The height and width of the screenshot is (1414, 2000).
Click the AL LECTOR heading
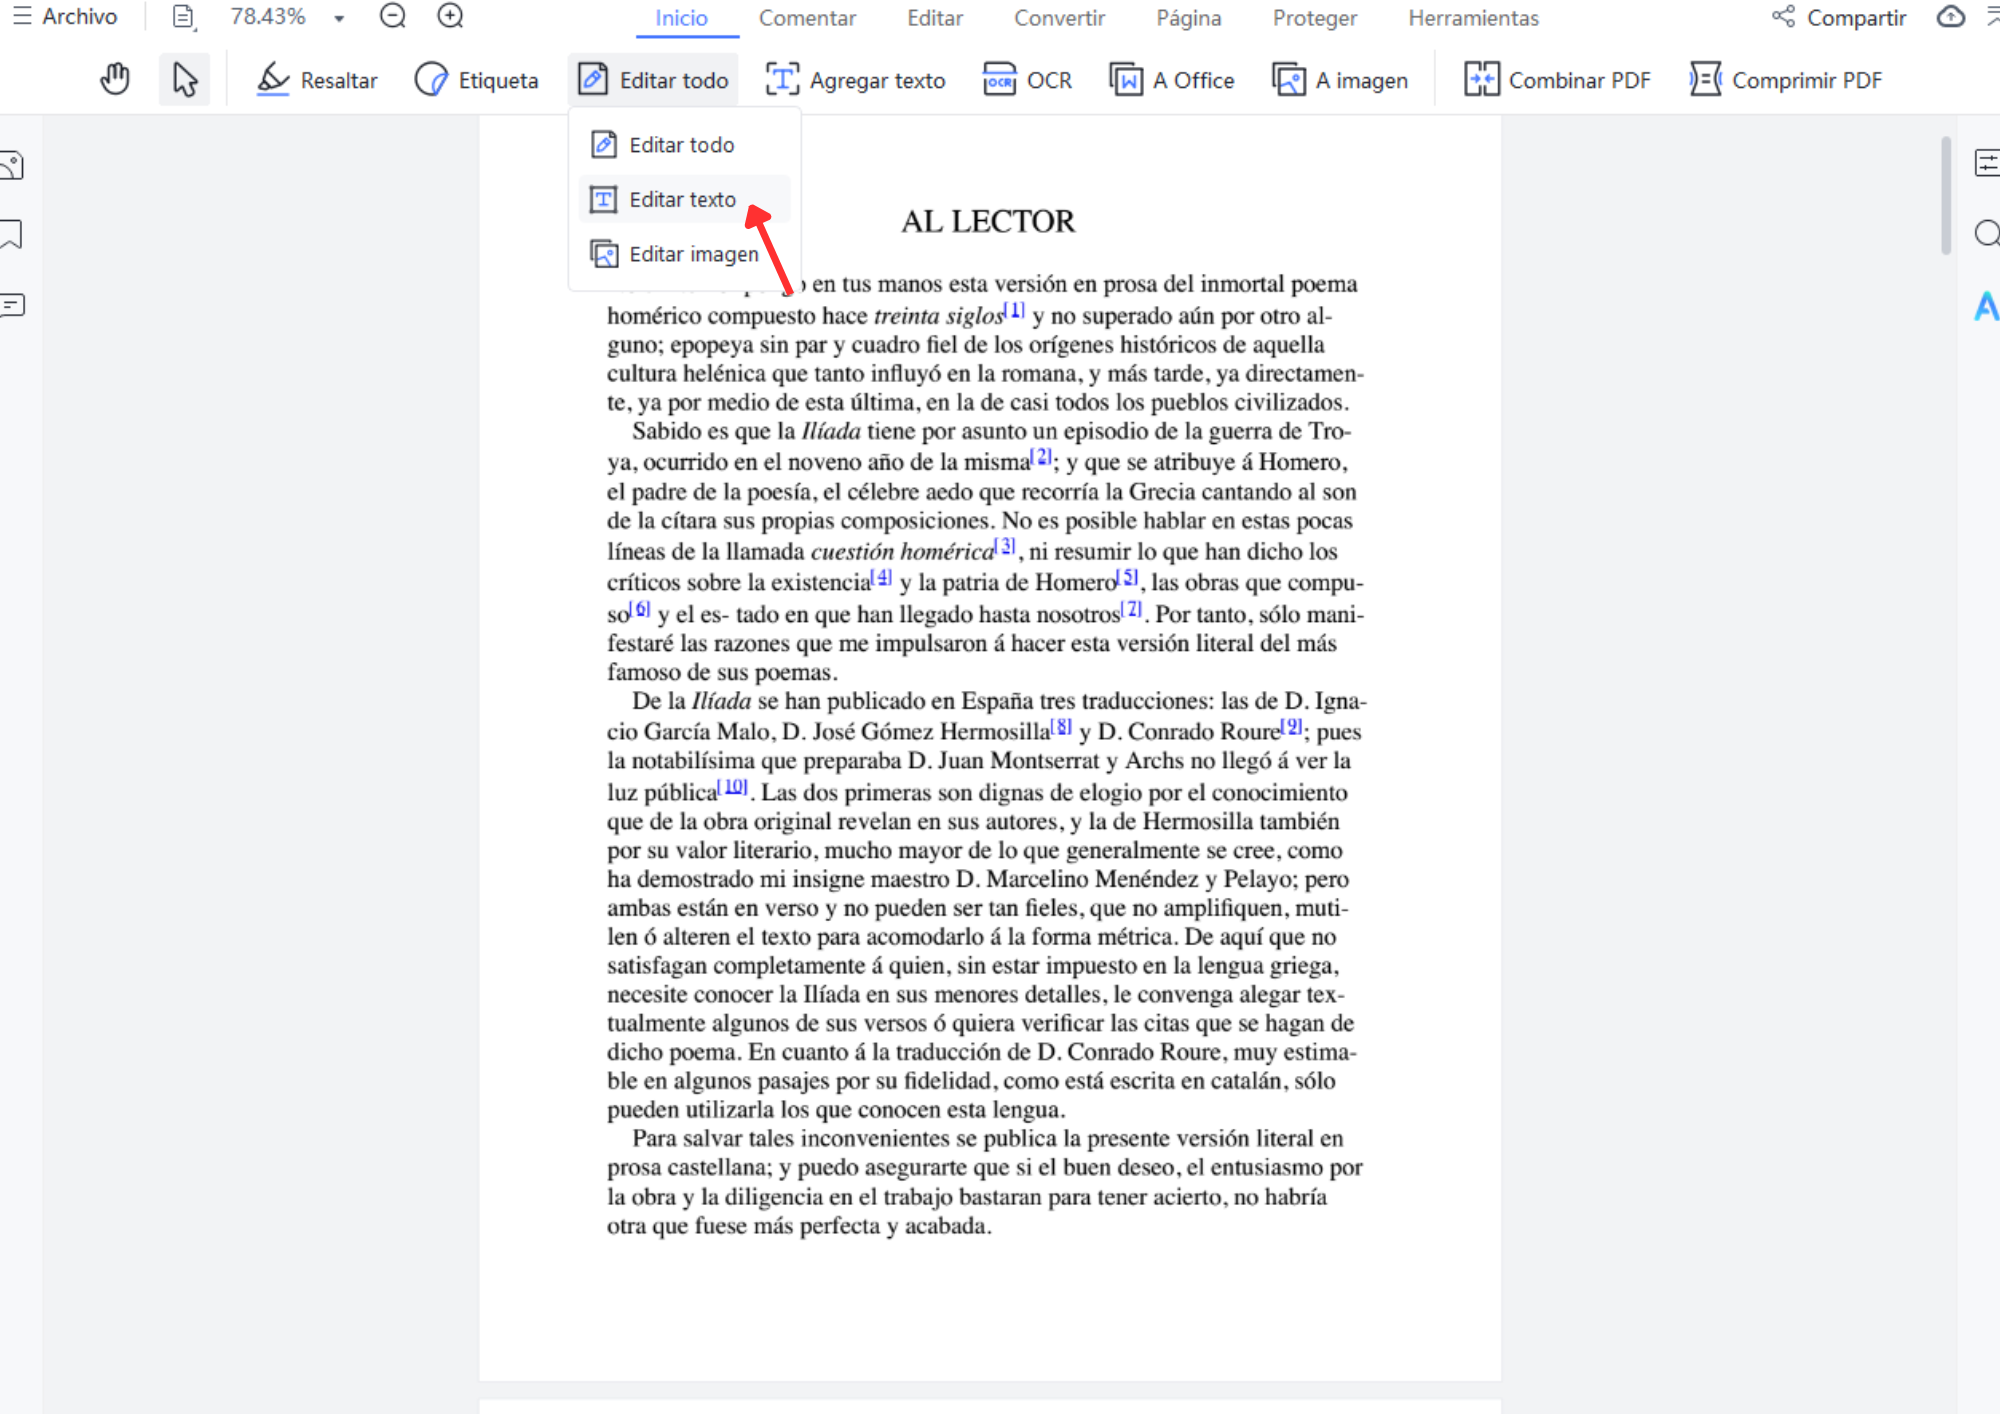point(988,221)
